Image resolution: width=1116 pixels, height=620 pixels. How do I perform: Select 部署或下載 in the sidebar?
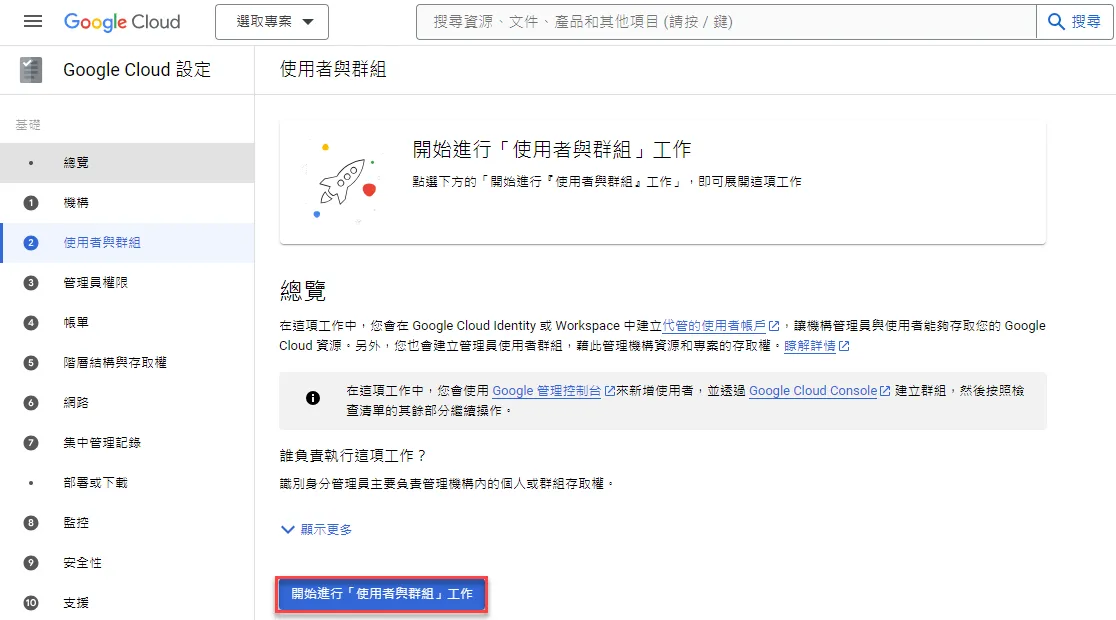[127, 483]
